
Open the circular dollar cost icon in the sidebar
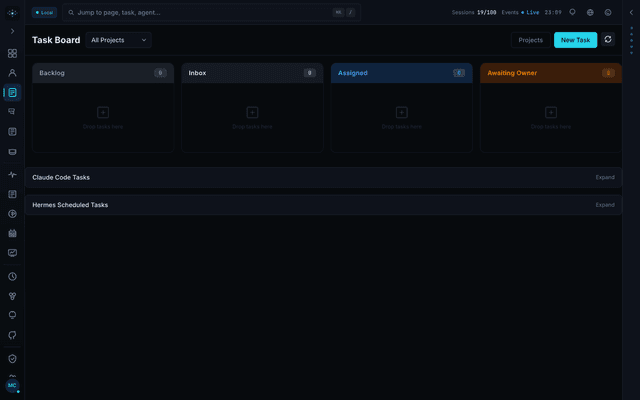[12, 214]
